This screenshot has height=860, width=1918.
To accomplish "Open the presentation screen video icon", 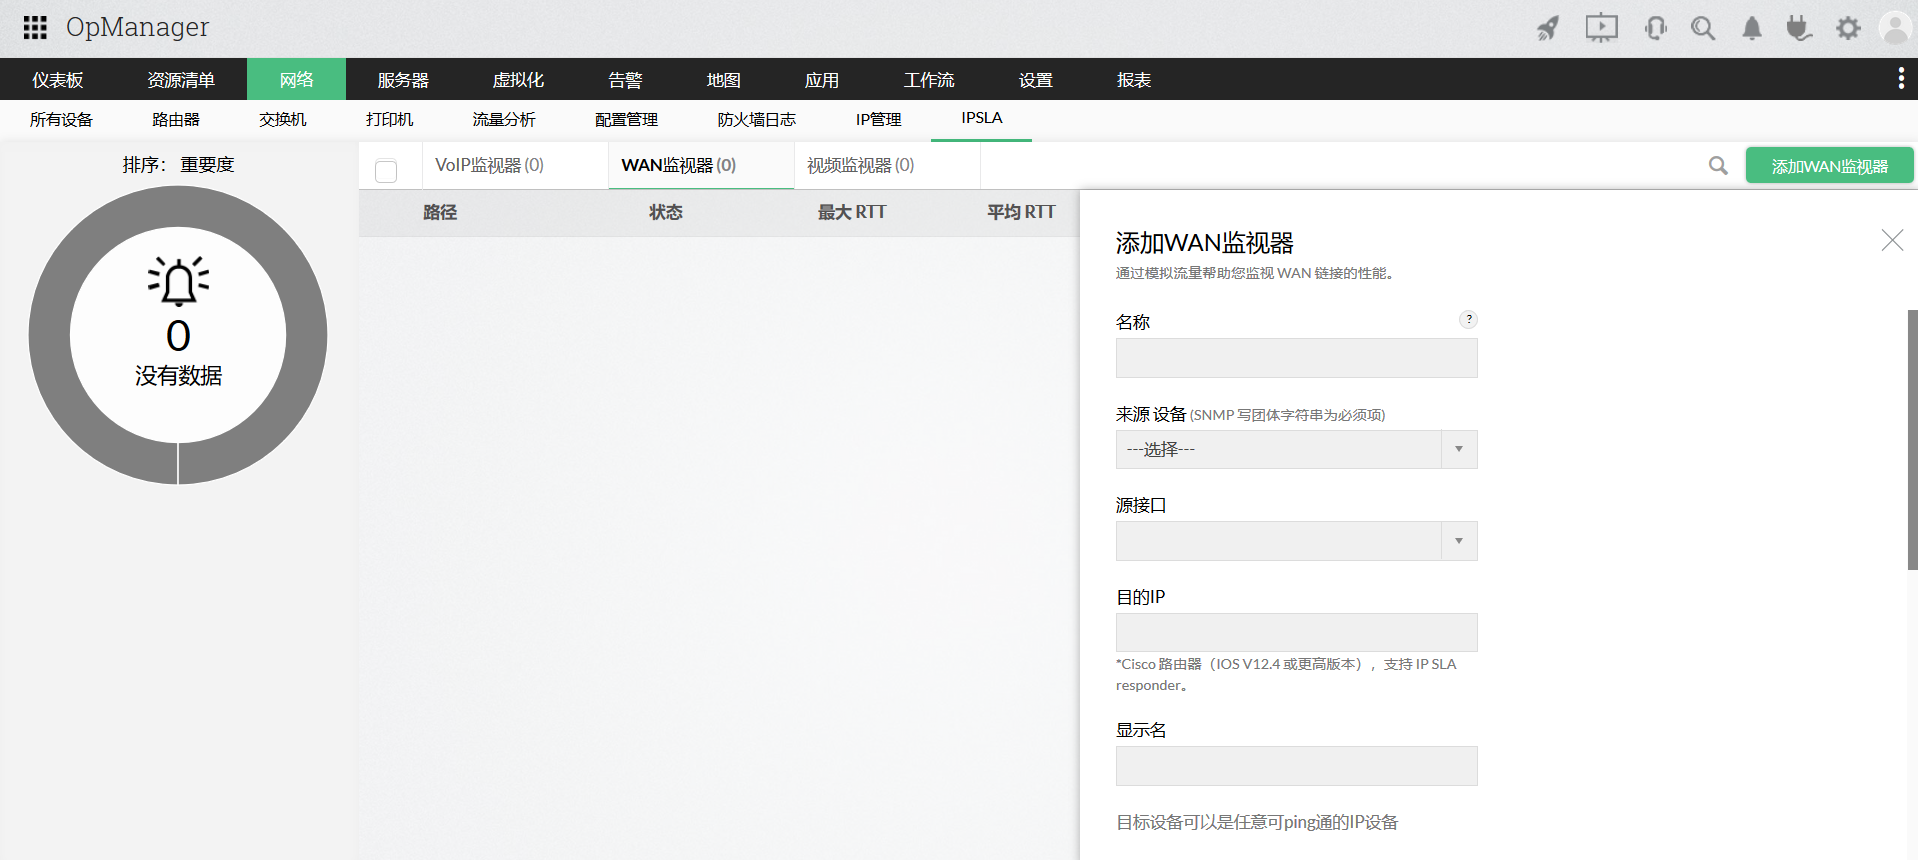I will pos(1601,28).
